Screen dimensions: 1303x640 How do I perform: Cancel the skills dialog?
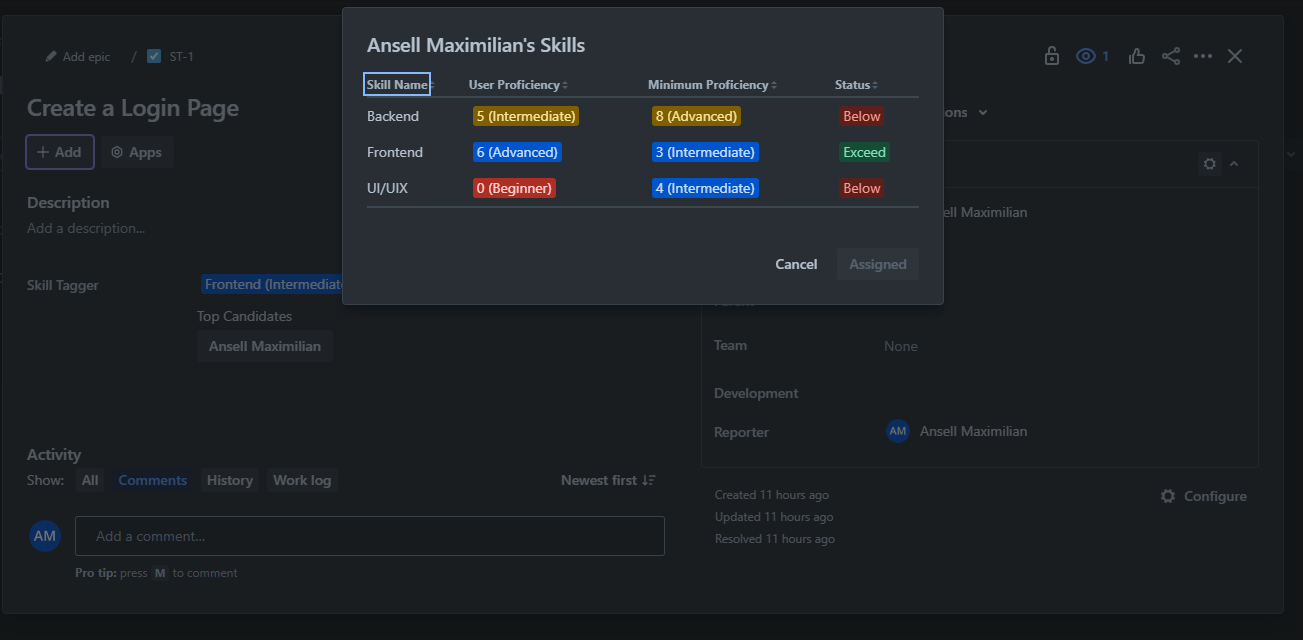(x=795, y=263)
